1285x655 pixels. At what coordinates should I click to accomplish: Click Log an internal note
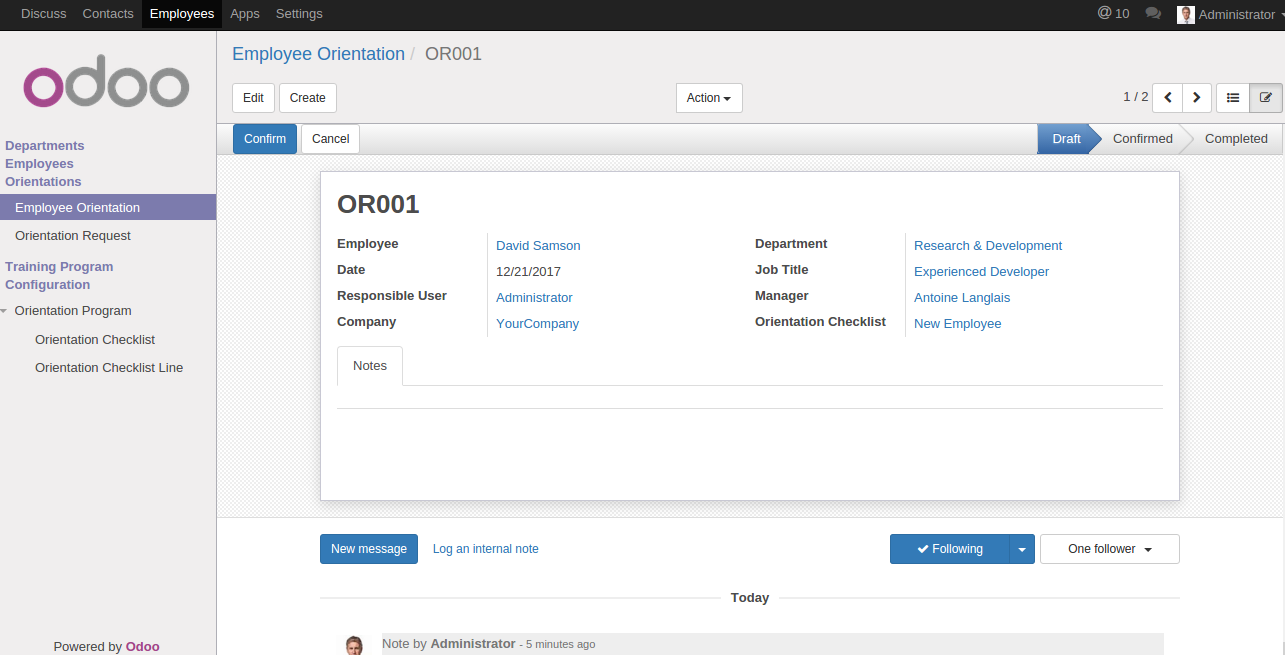486,549
